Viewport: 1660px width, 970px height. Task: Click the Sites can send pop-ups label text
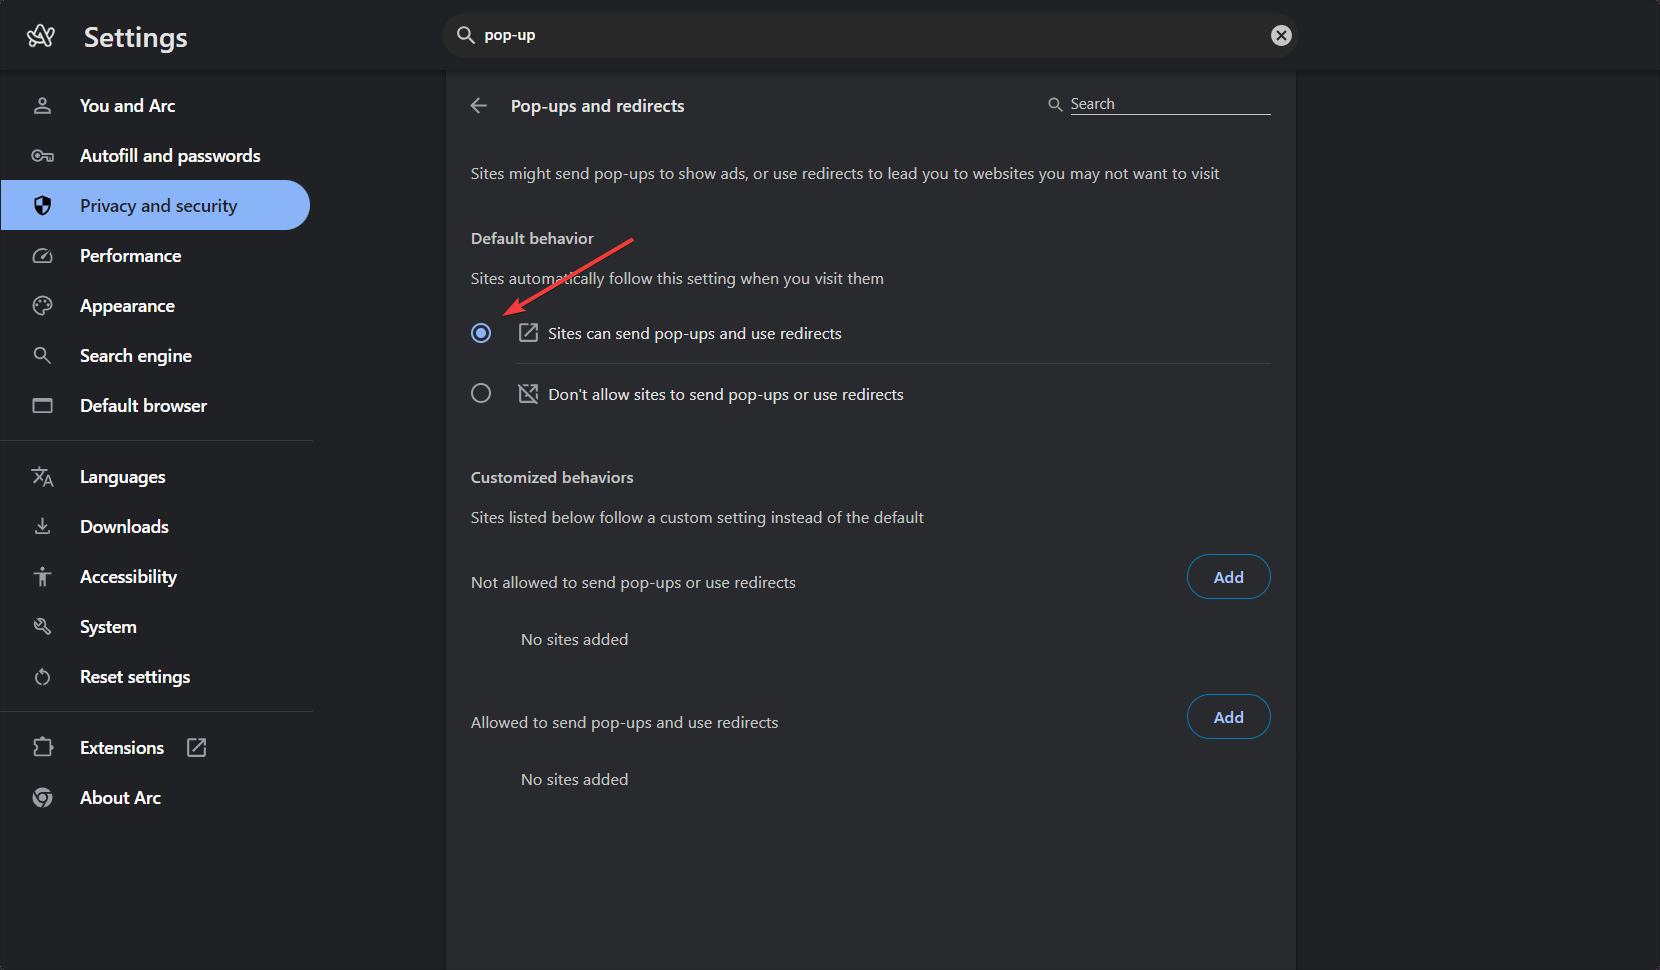click(x=695, y=333)
